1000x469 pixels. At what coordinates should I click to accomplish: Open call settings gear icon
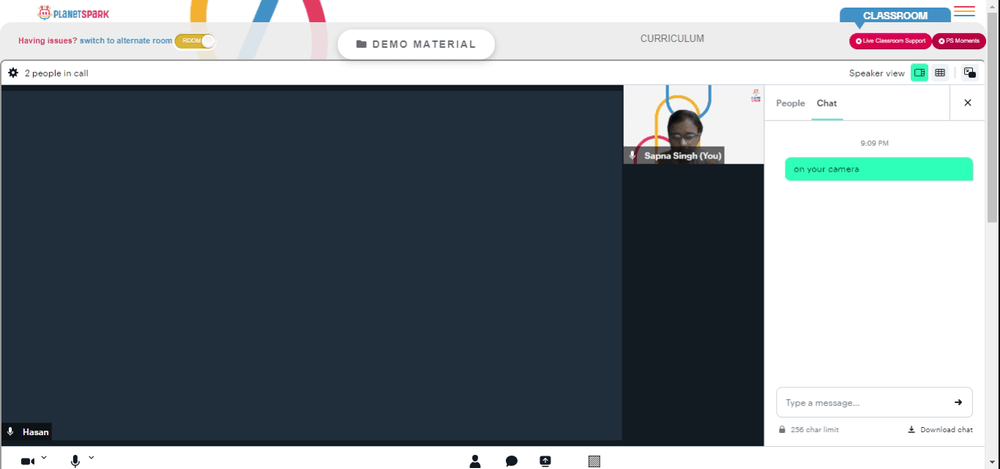coord(13,73)
